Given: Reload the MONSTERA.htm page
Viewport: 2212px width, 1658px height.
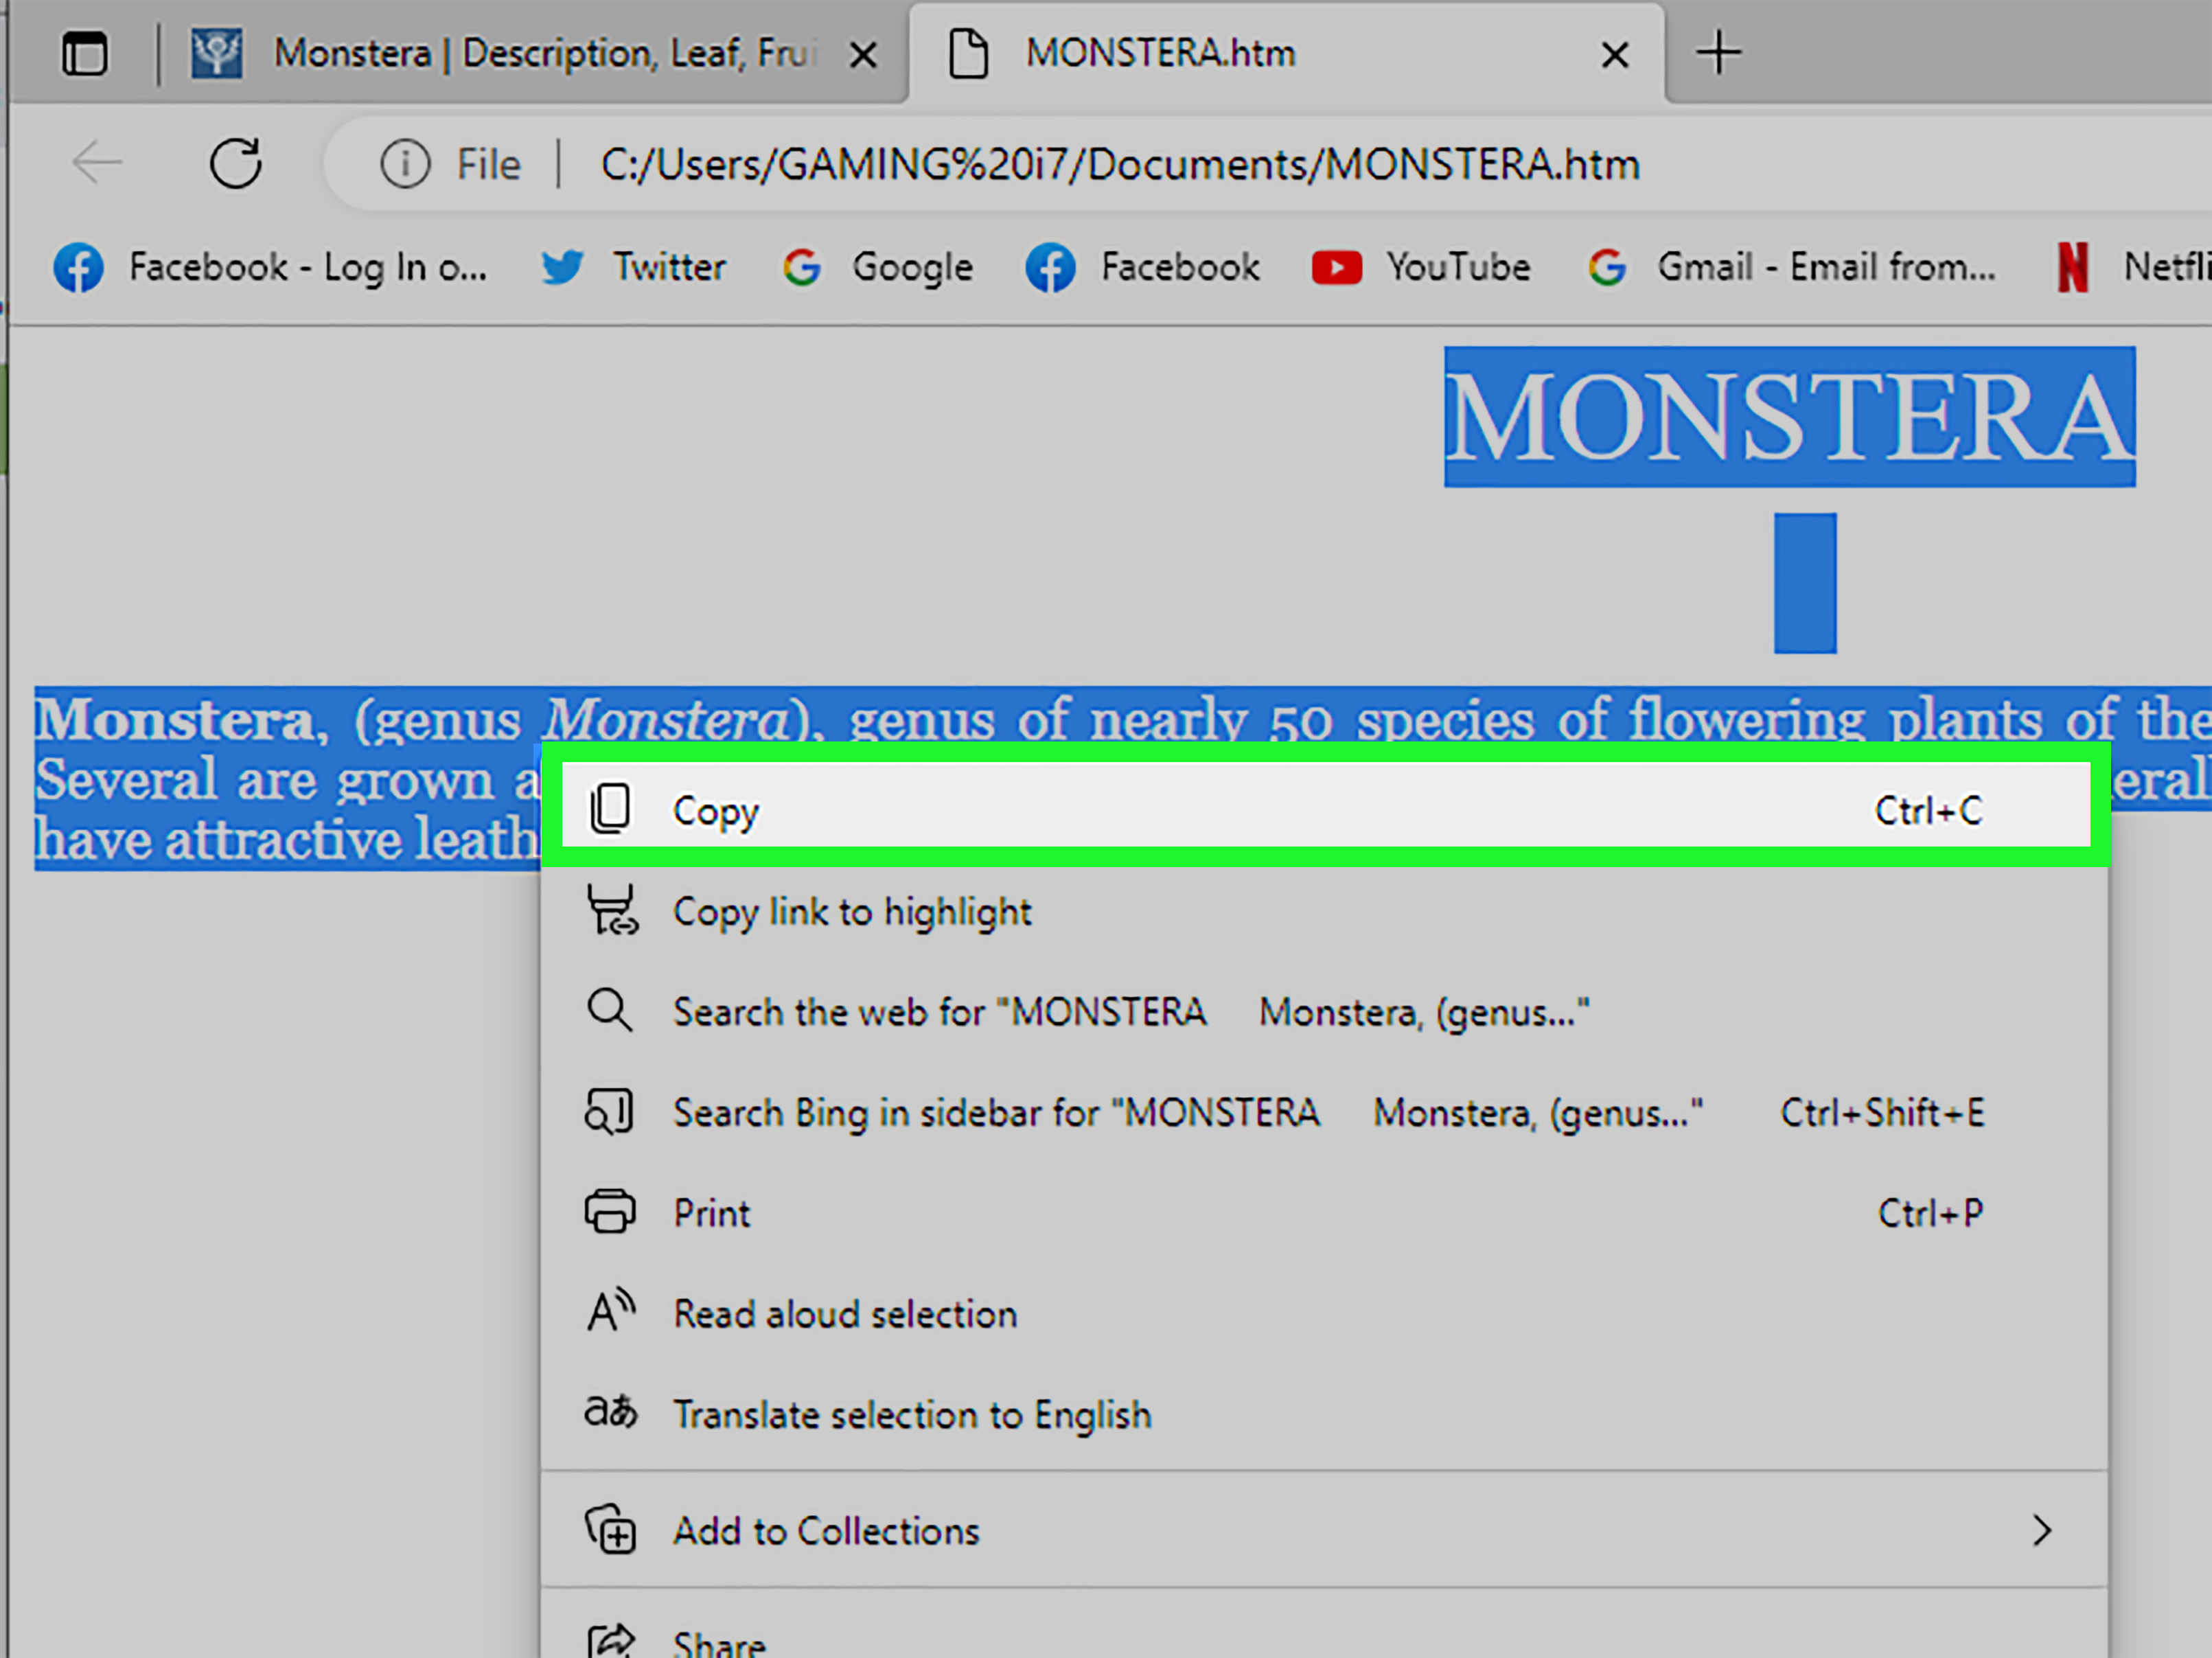Looking at the screenshot, I should [x=236, y=163].
